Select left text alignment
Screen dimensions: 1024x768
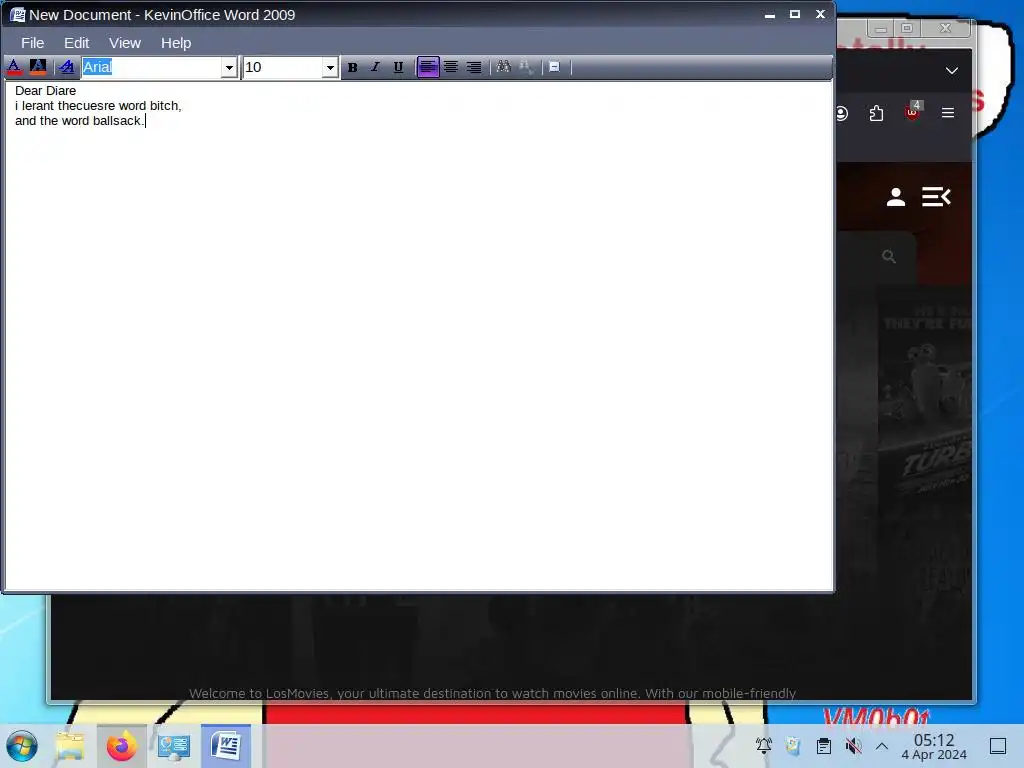(x=428, y=67)
